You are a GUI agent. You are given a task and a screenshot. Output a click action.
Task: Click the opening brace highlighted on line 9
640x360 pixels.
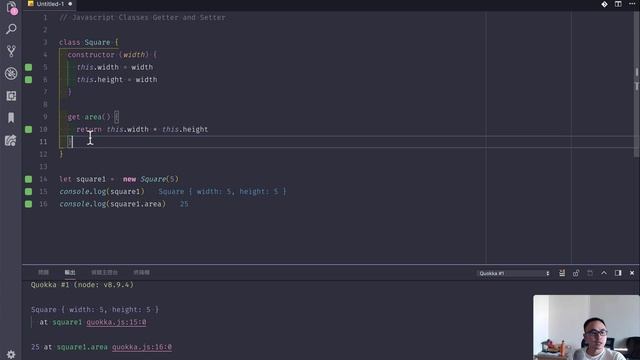(x=117, y=117)
